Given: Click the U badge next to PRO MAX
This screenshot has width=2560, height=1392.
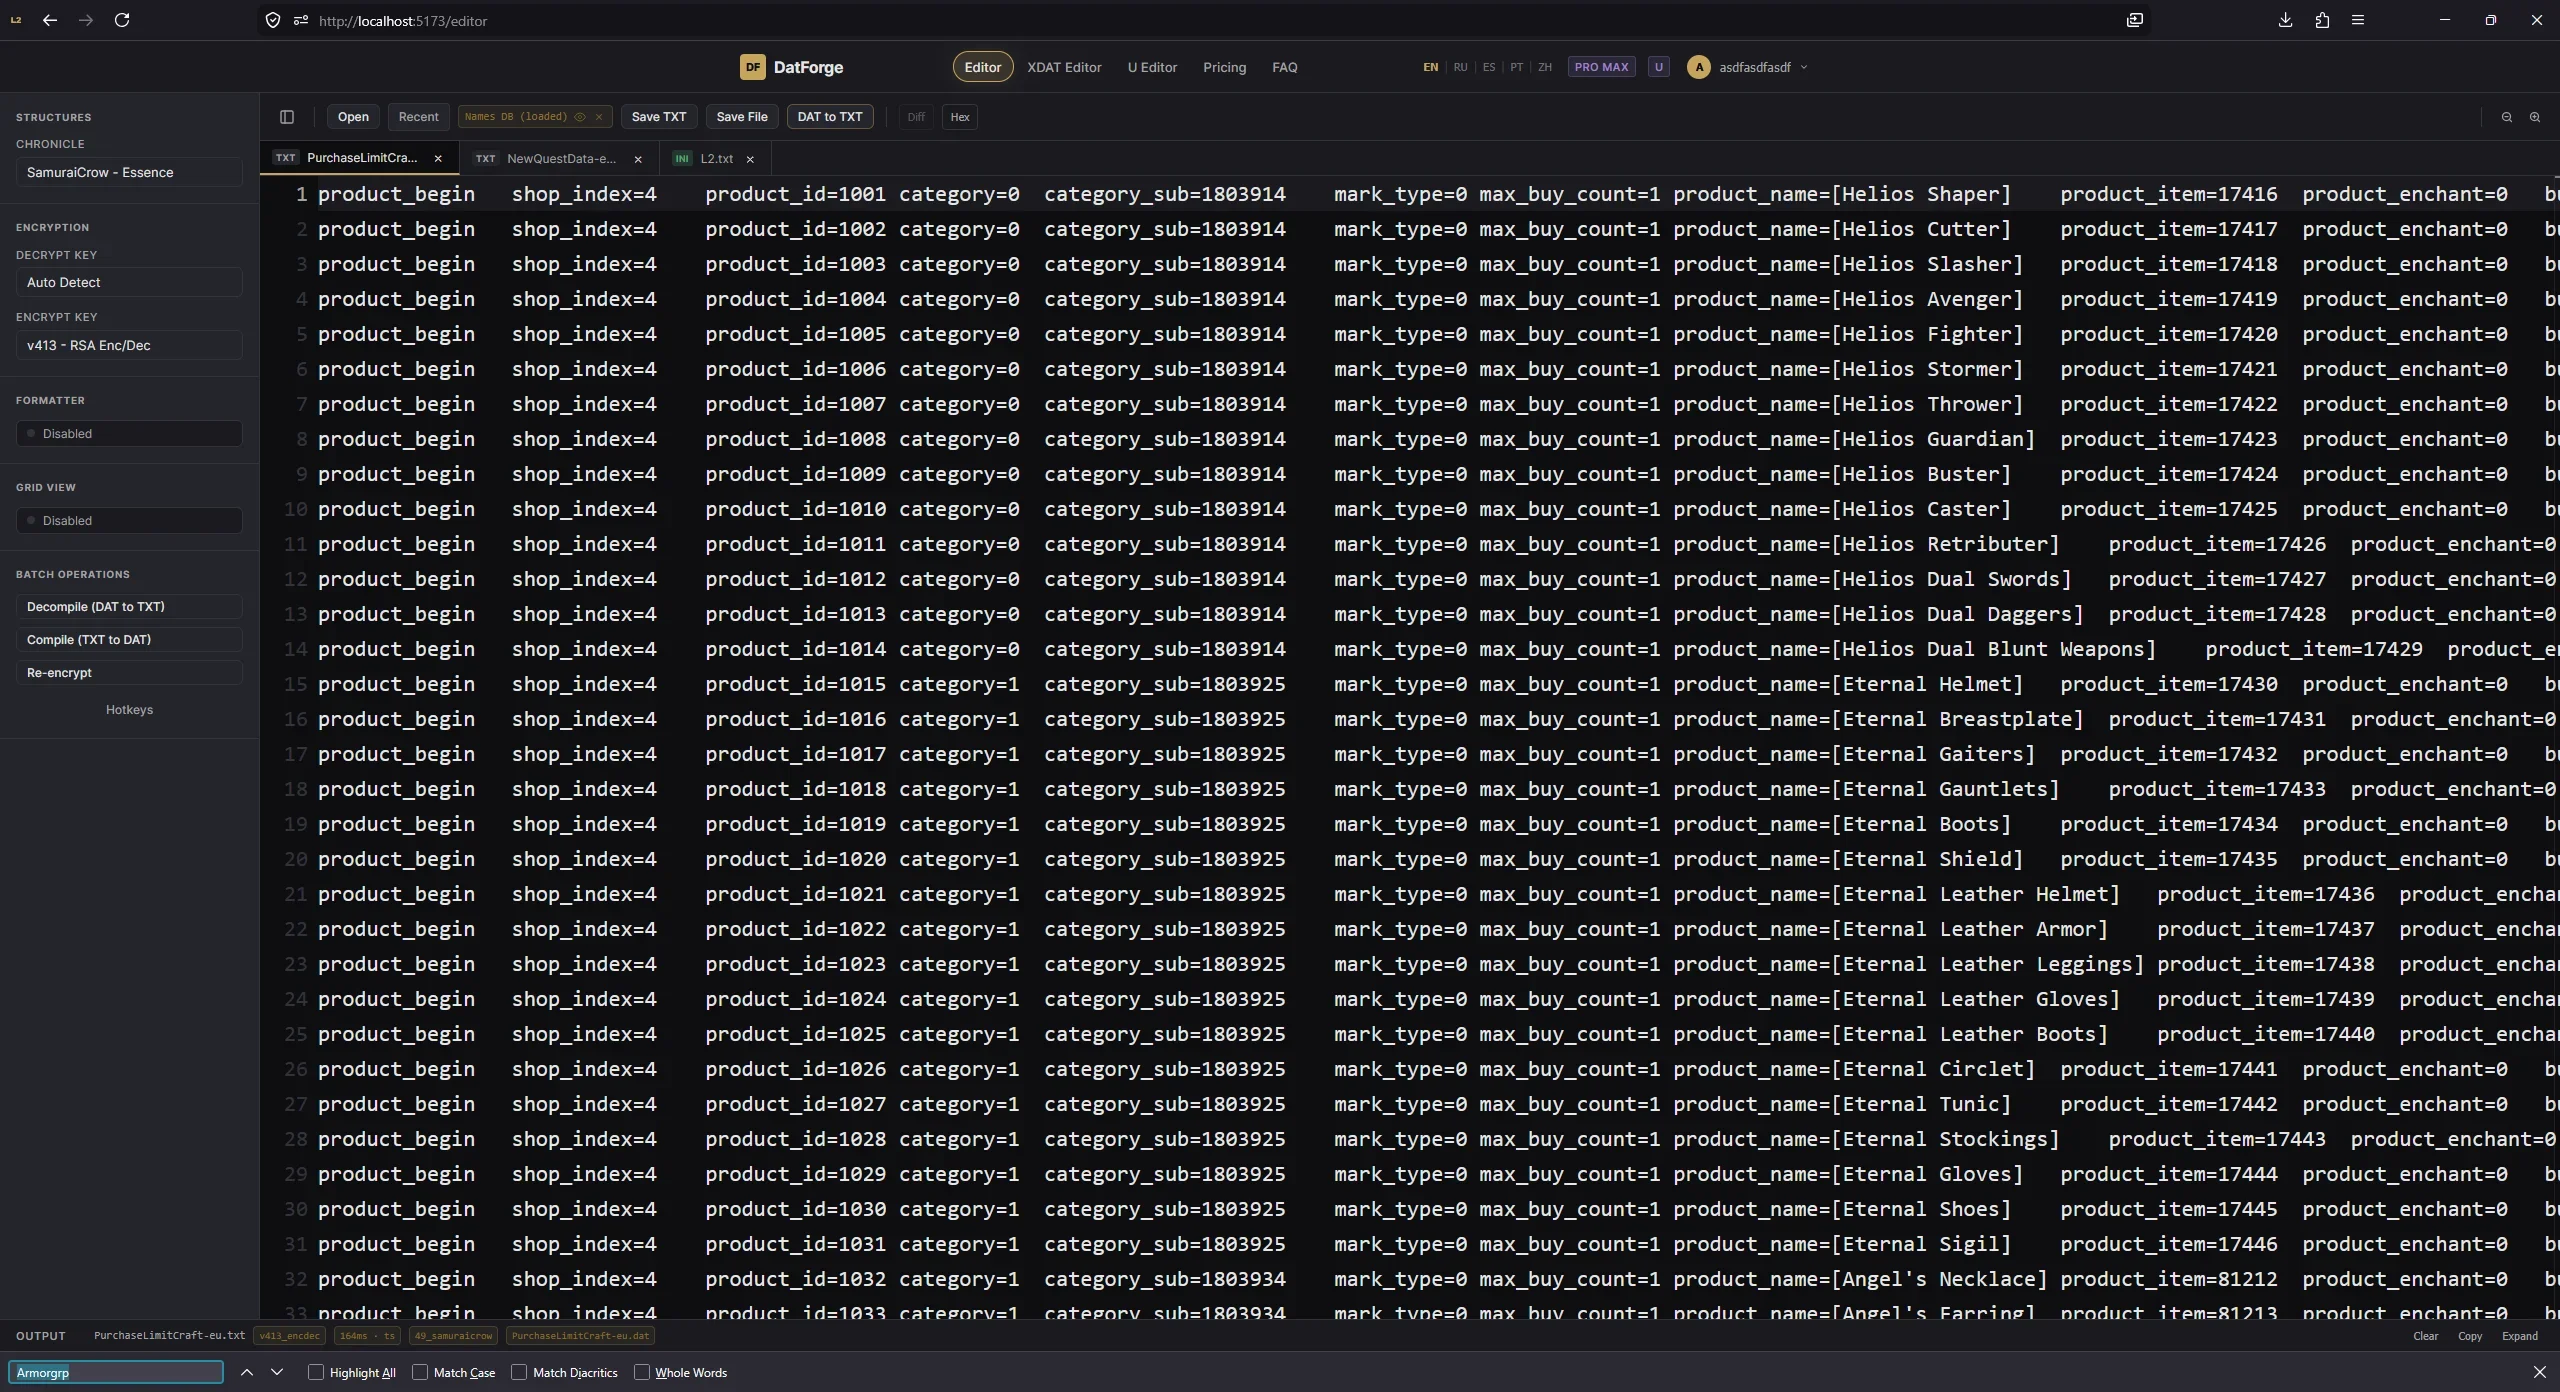Looking at the screenshot, I should click(1659, 67).
